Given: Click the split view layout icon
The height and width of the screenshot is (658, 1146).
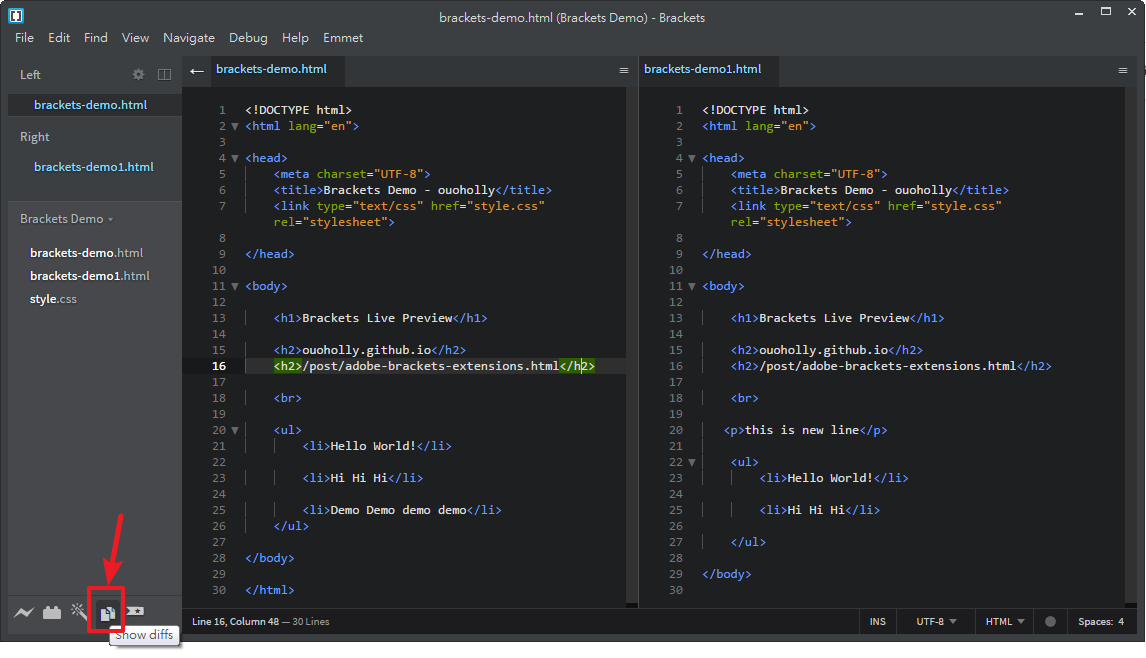Looking at the screenshot, I should coord(165,74).
